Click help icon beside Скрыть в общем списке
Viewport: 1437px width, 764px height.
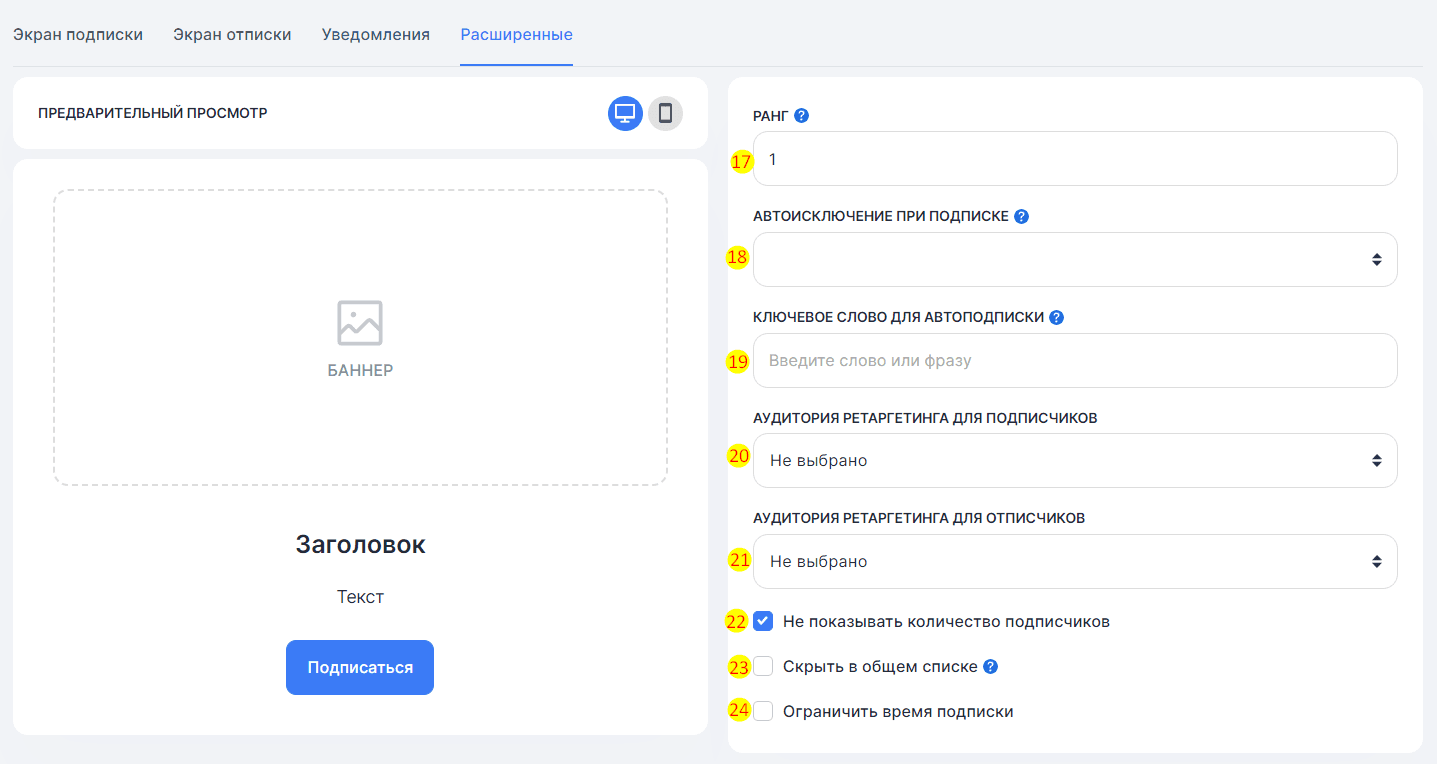(990, 667)
